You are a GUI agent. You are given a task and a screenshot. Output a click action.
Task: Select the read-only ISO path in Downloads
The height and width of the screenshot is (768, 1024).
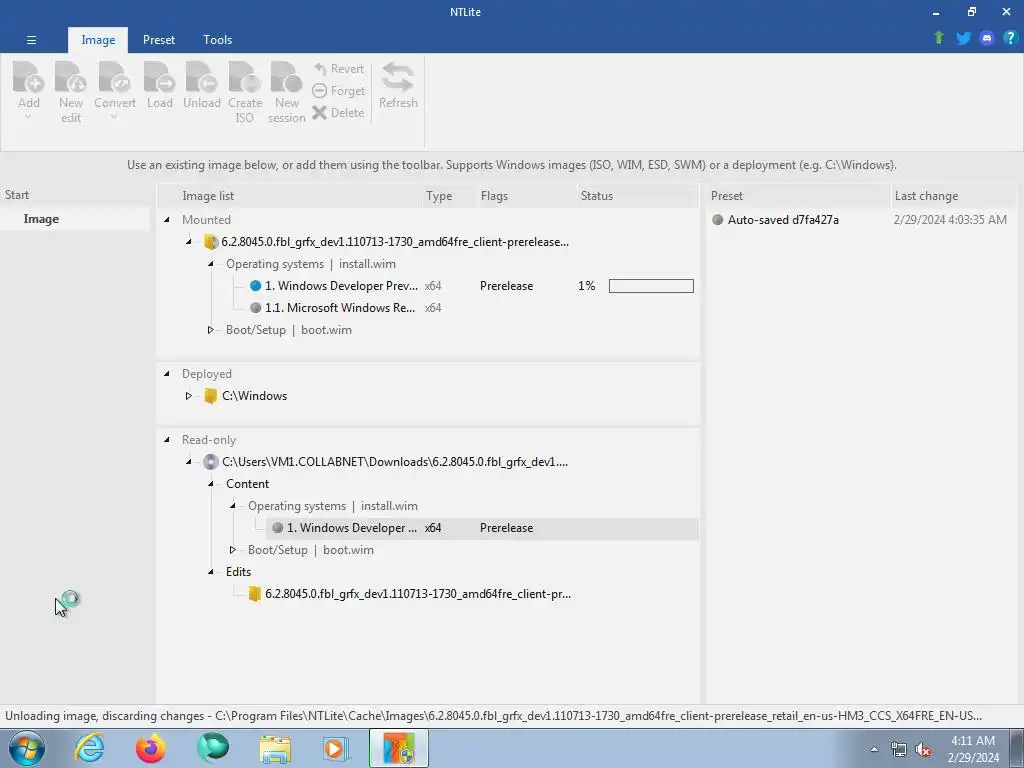coord(394,462)
